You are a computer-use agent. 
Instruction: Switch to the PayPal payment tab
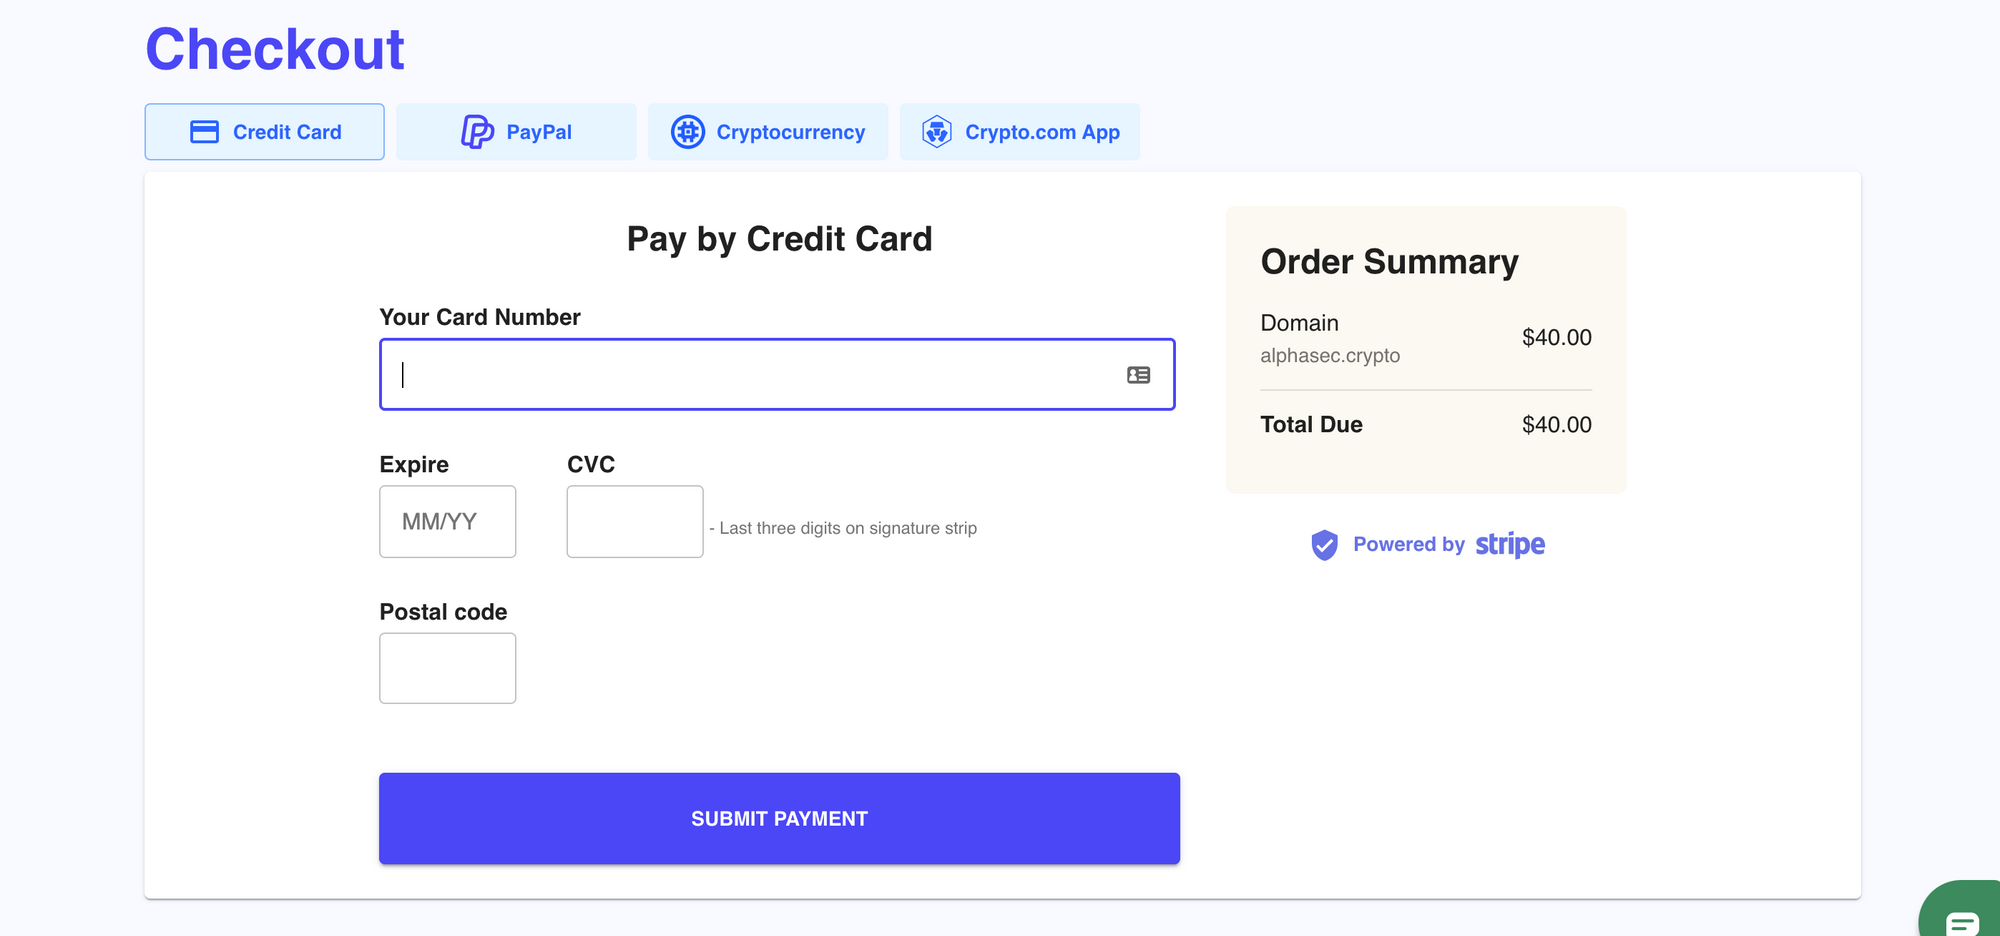pos(516,131)
